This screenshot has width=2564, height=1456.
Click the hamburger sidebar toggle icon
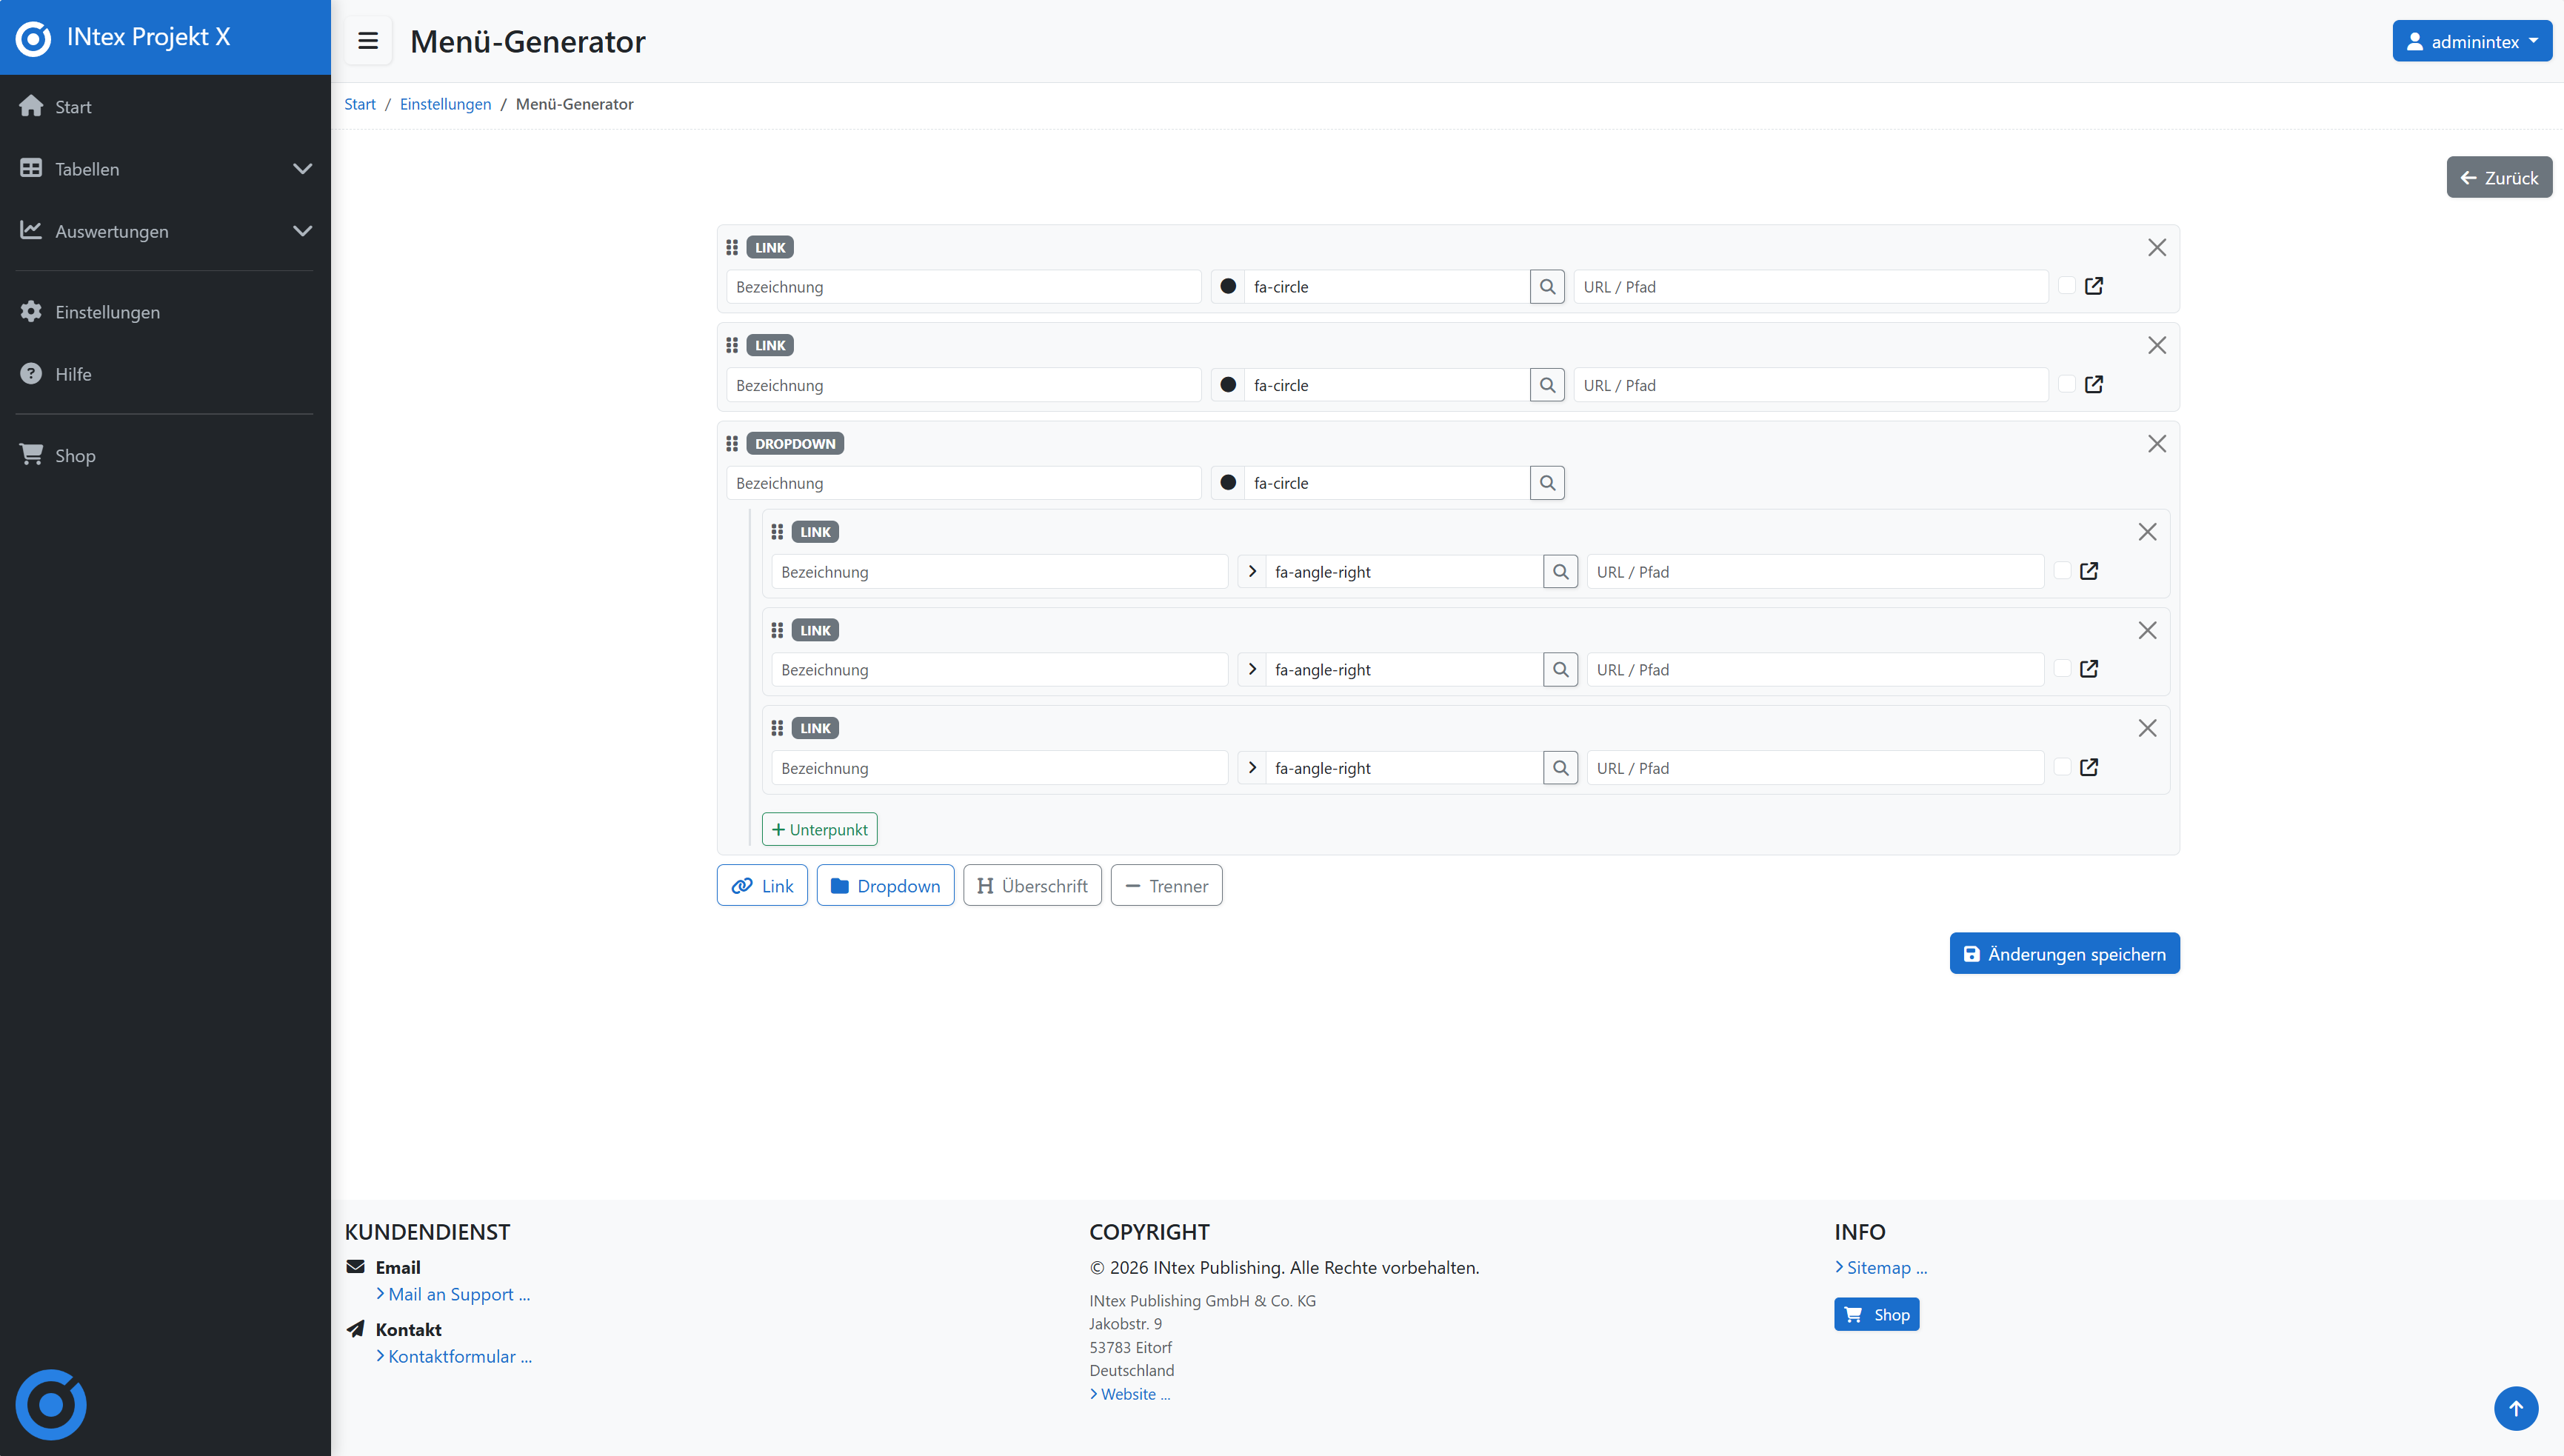tap(368, 41)
